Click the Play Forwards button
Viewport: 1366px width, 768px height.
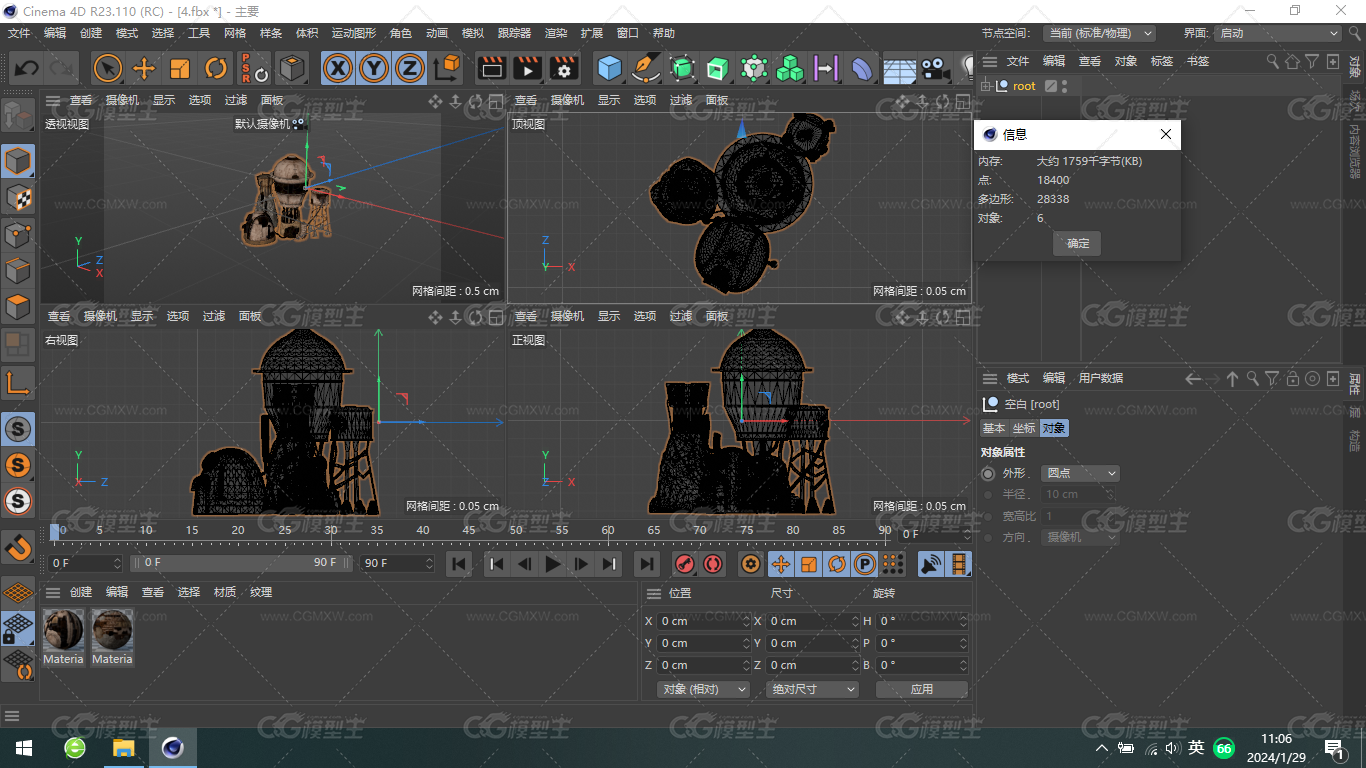552,564
